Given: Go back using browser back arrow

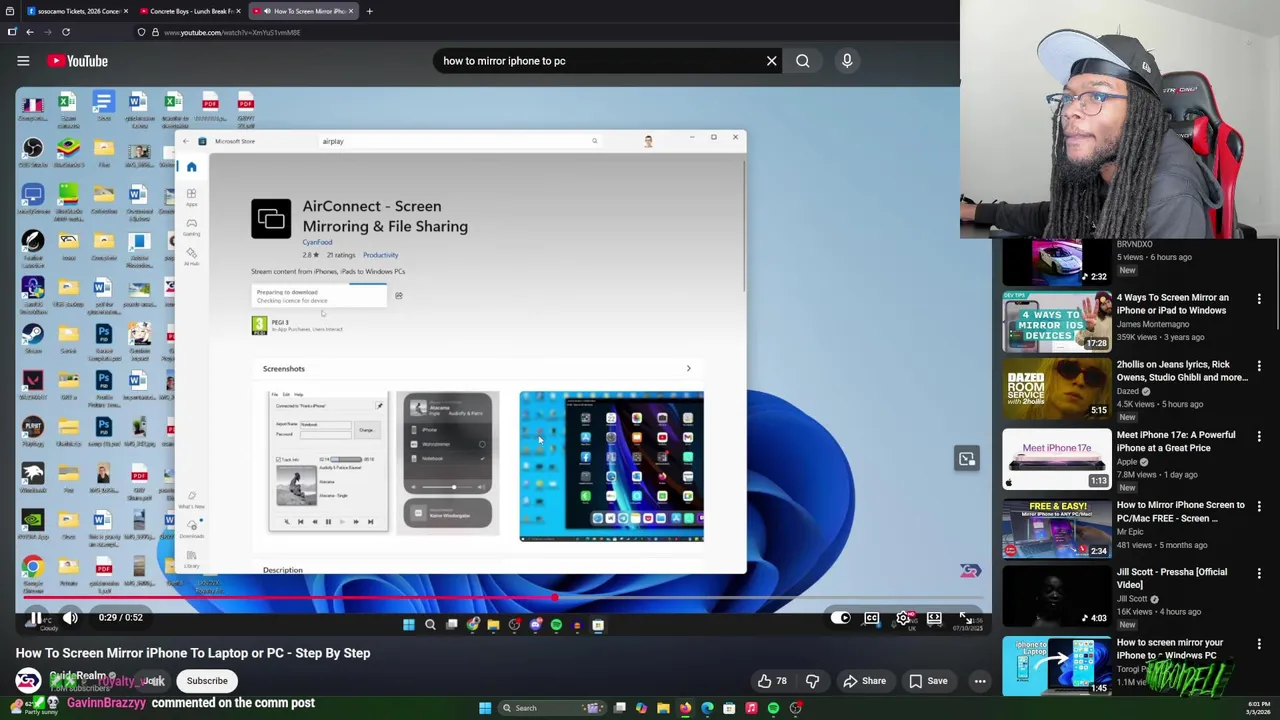Looking at the screenshot, I should (30, 32).
